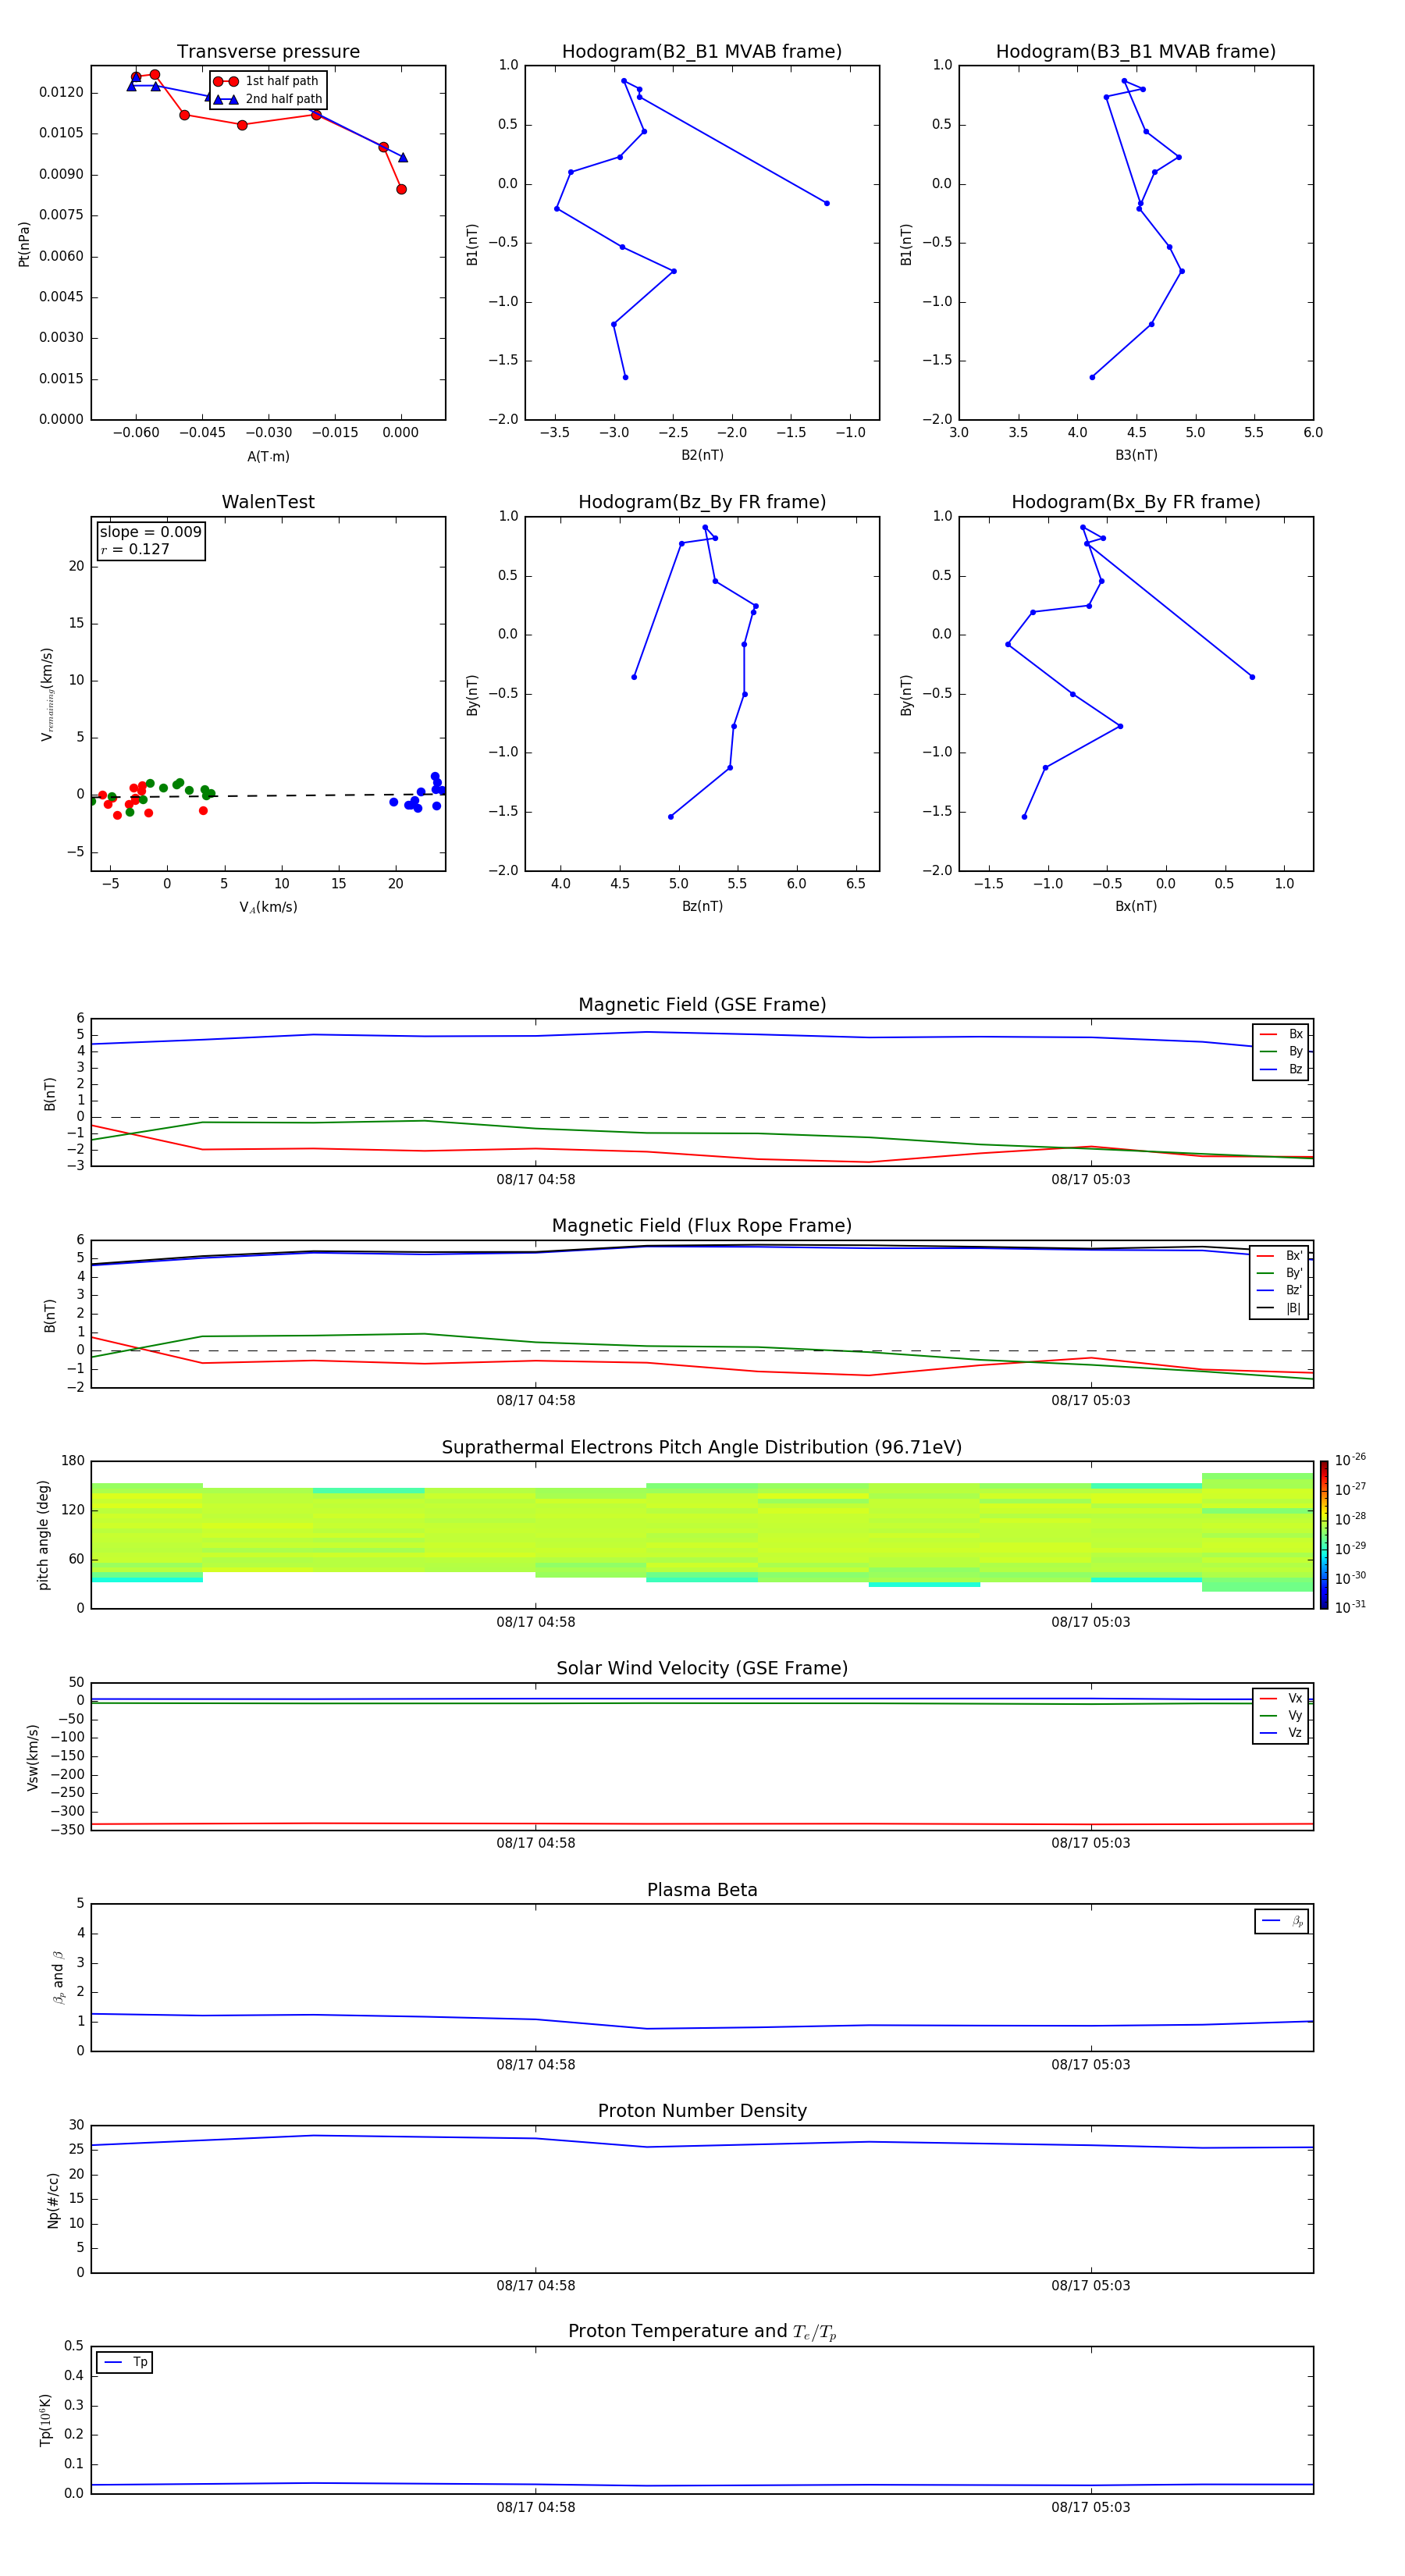Click the Vx legend entry in Solar Wind panel
Viewport: 1405px width, 2576px height.
(1281, 1698)
